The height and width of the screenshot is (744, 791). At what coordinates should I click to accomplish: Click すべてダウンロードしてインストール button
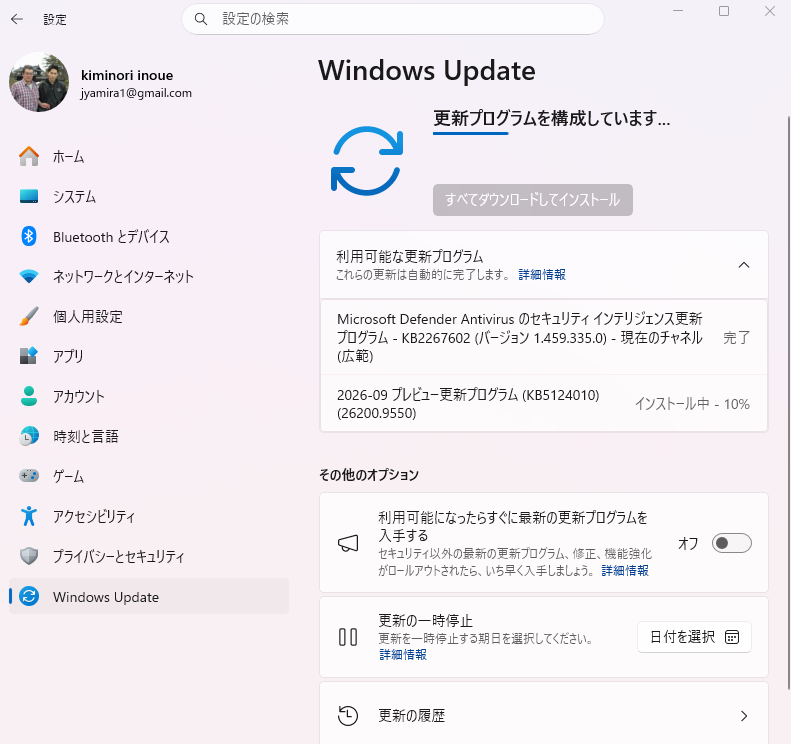click(533, 200)
